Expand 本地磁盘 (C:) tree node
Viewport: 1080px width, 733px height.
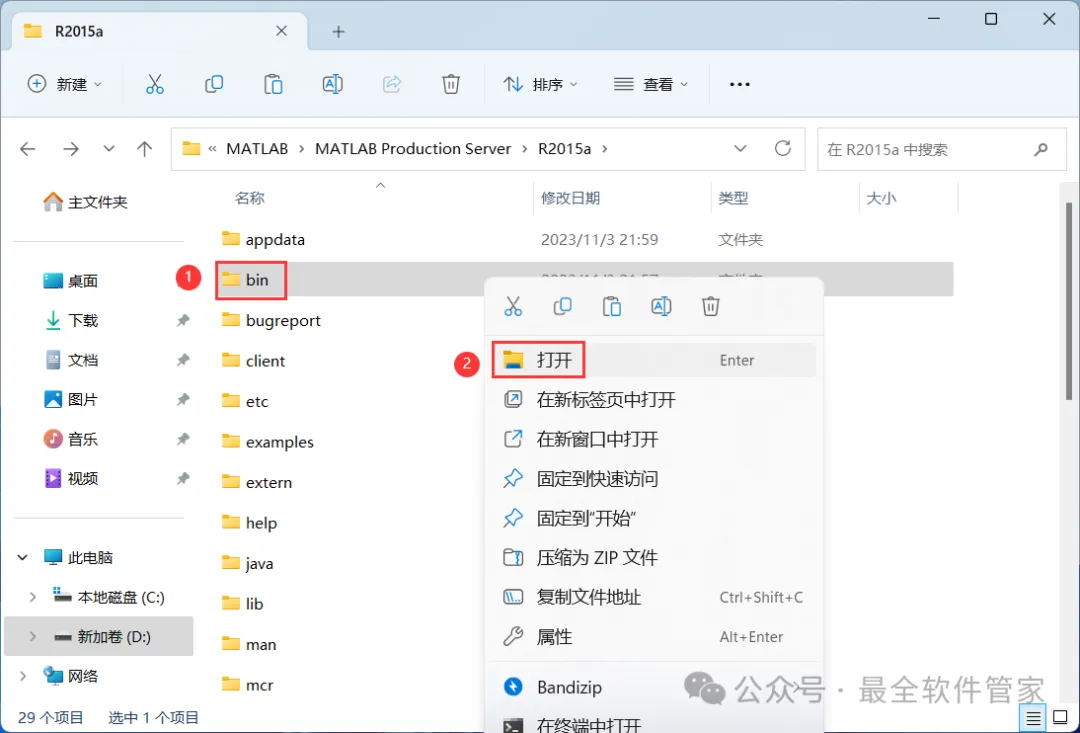pyautogui.click(x=32, y=597)
